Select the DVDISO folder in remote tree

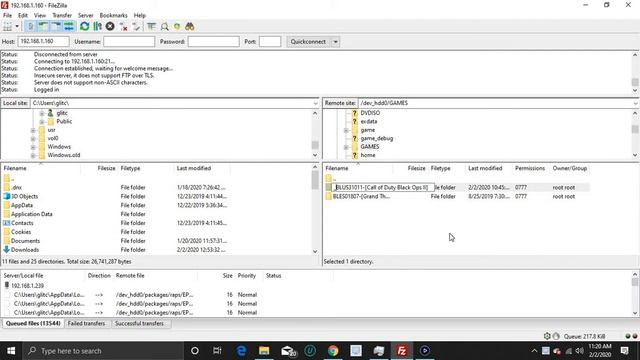pos(370,113)
